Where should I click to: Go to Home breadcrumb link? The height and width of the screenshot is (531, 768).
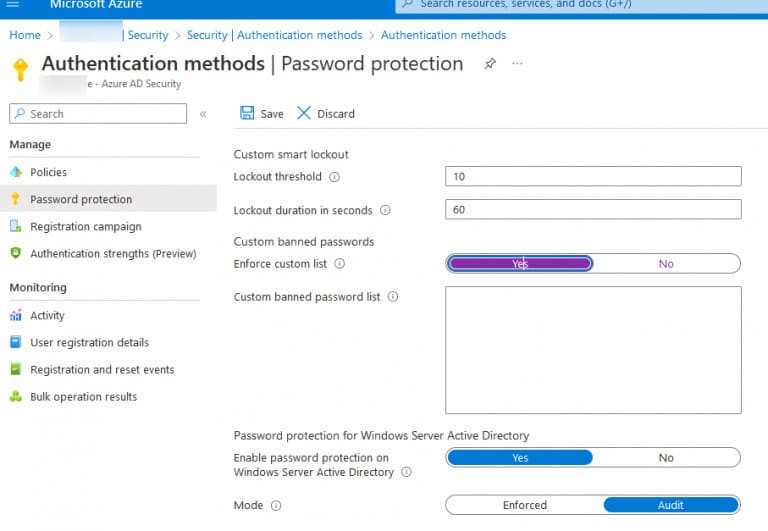pyautogui.click(x=25, y=35)
